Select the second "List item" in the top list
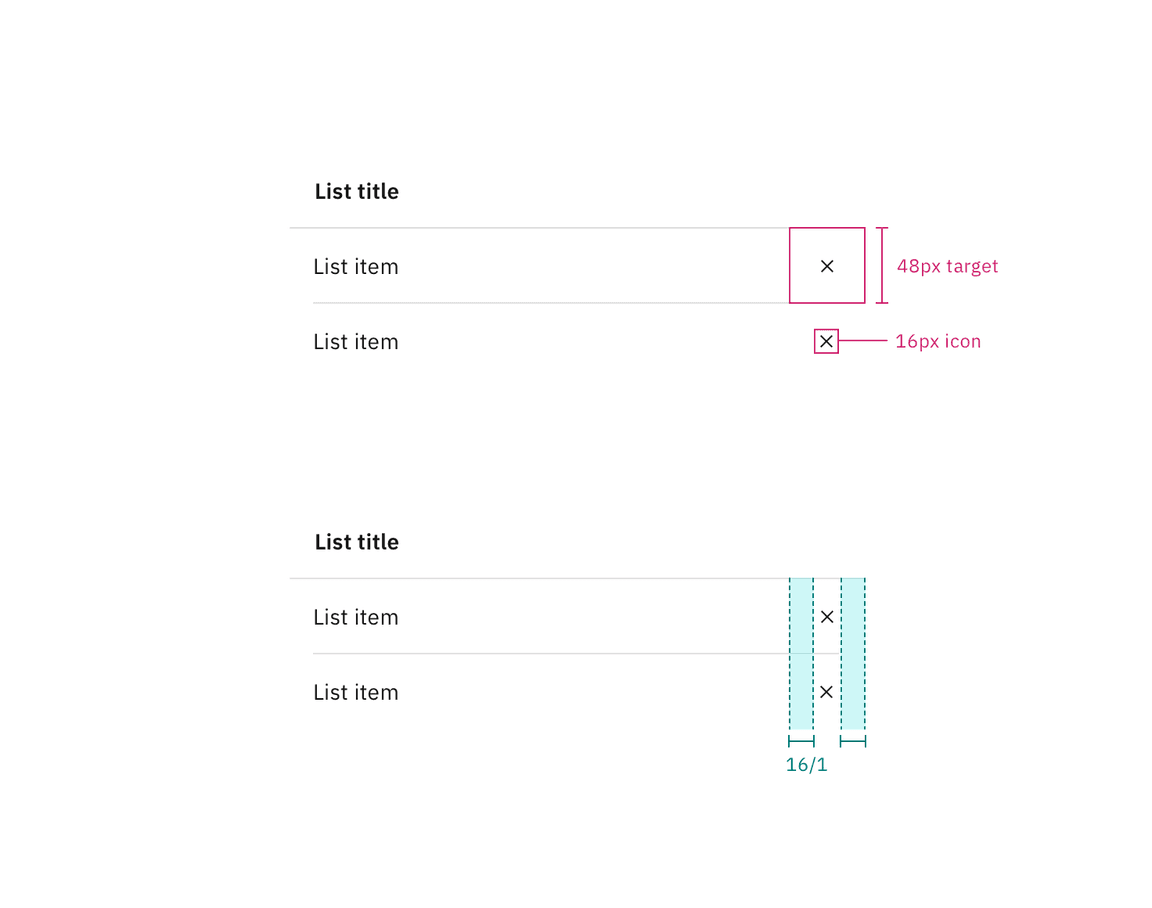This screenshot has height=908, width=1152. click(356, 342)
